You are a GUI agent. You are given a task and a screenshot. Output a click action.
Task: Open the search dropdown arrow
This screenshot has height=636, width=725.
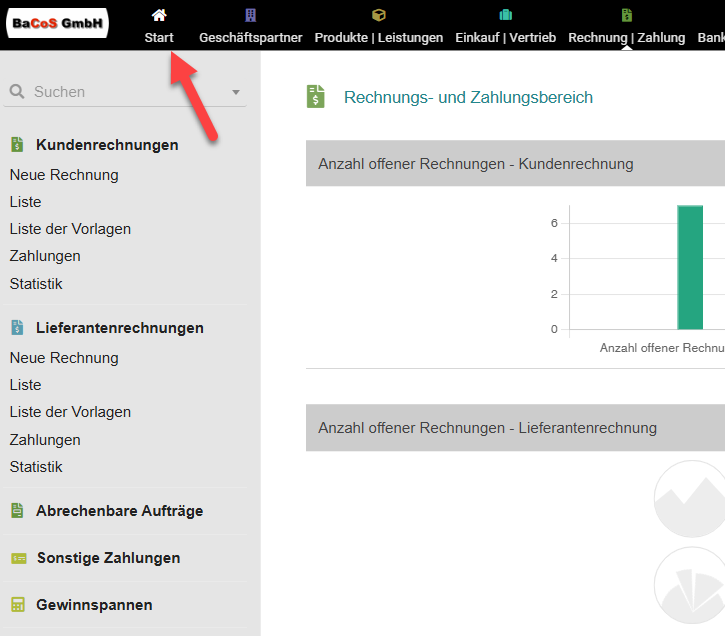click(x=236, y=92)
